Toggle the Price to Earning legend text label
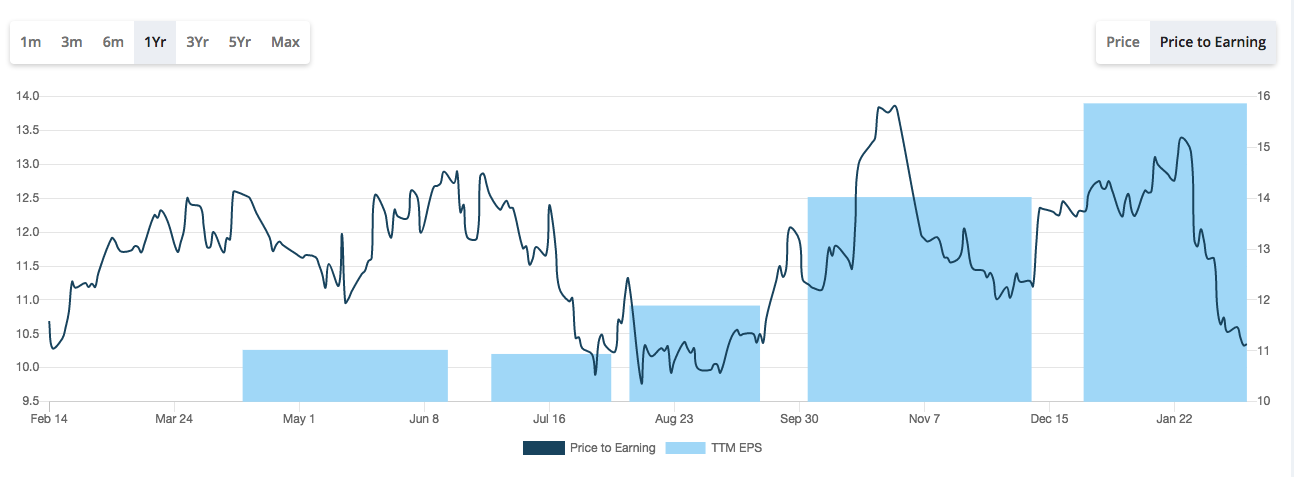The height and width of the screenshot is (477, 1294). coord(612,448)
